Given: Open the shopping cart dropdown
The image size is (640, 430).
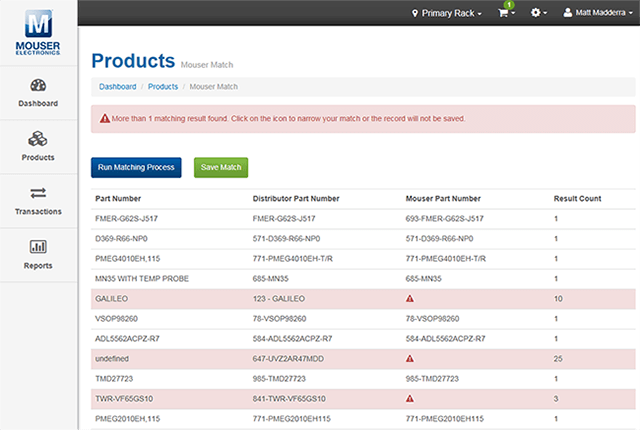Looking at the screenshot, I should coord(508,13).
